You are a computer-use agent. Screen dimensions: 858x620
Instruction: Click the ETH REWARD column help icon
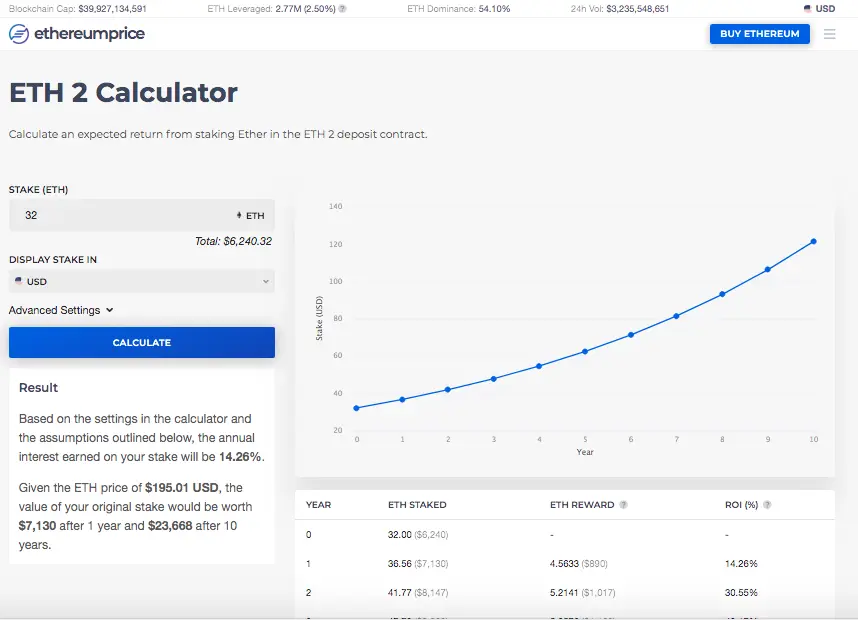[623, 505]
